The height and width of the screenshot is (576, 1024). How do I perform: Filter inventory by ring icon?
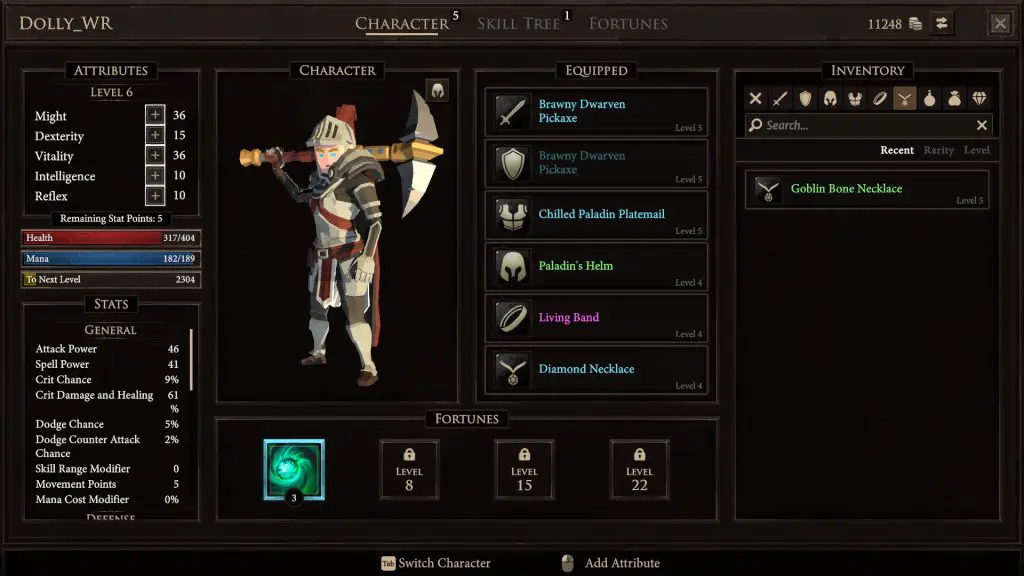(x=880, y=99)
